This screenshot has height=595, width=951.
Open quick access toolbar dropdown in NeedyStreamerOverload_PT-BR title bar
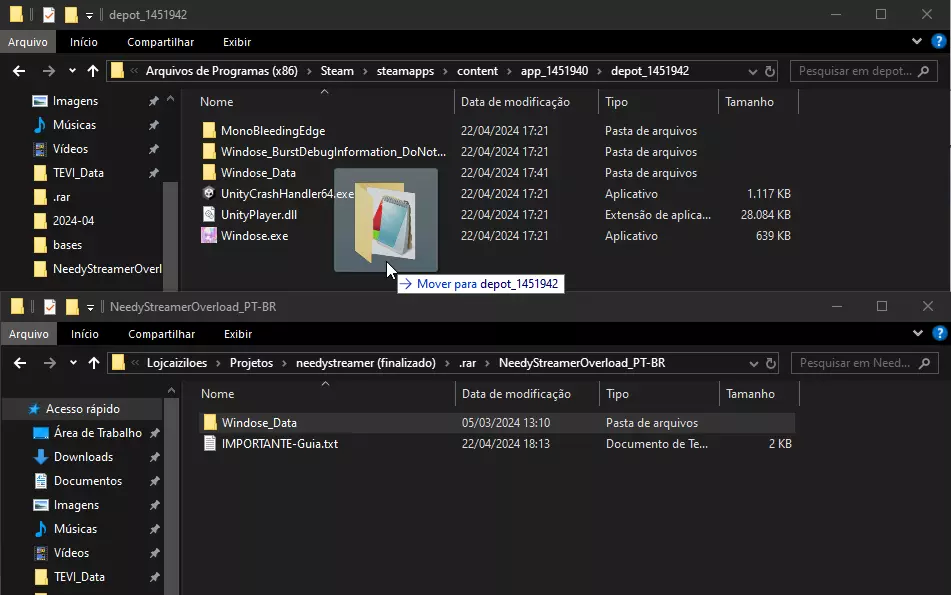pyautogui.click(x=90, y=308)
